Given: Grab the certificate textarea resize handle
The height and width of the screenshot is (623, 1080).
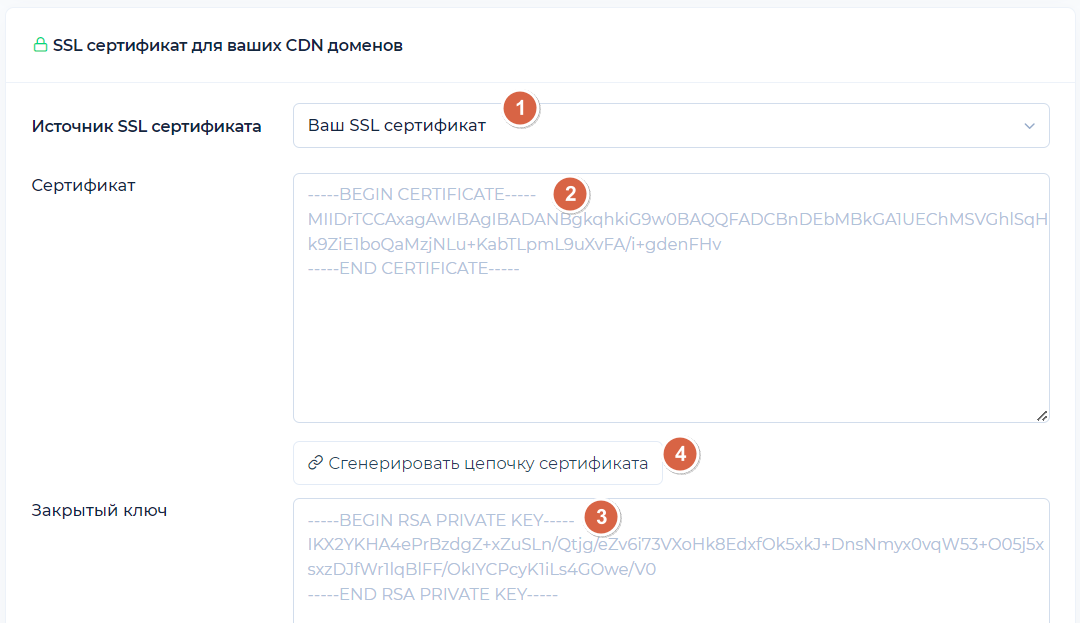Looking at the screenshot, I should (1042, 415).
